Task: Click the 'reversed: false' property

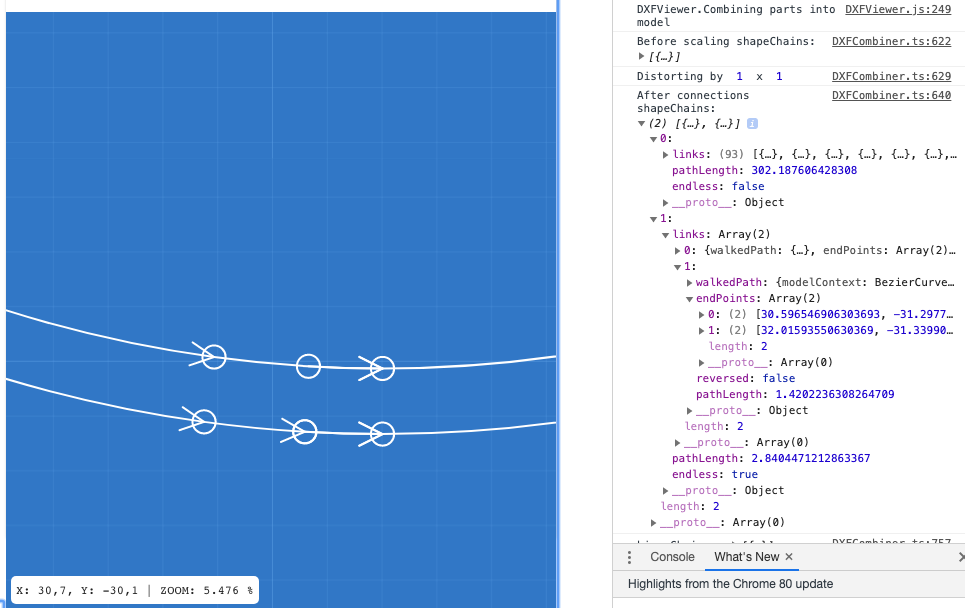Action: (745, 378)
